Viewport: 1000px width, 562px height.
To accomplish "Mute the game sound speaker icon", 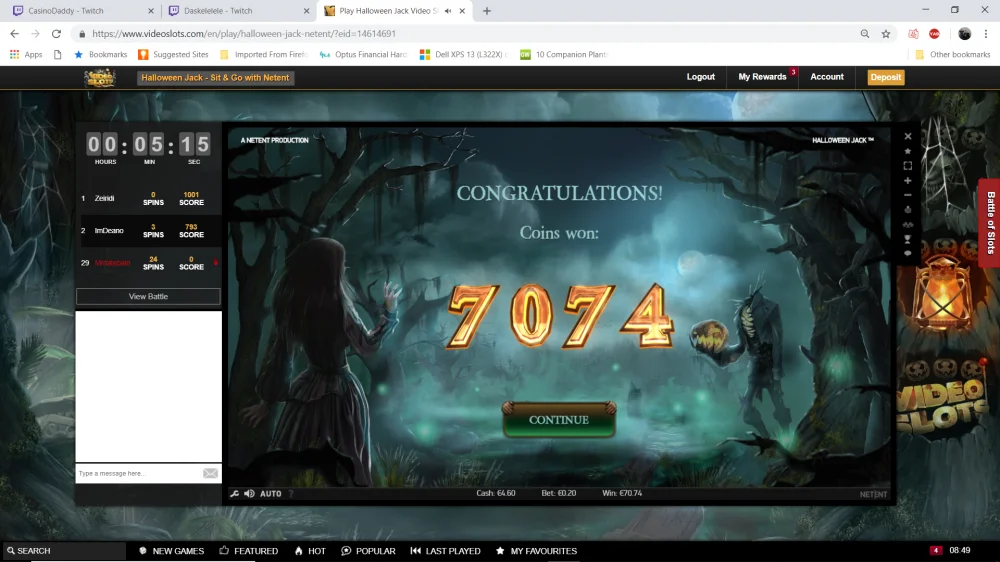I will [249, 493].
